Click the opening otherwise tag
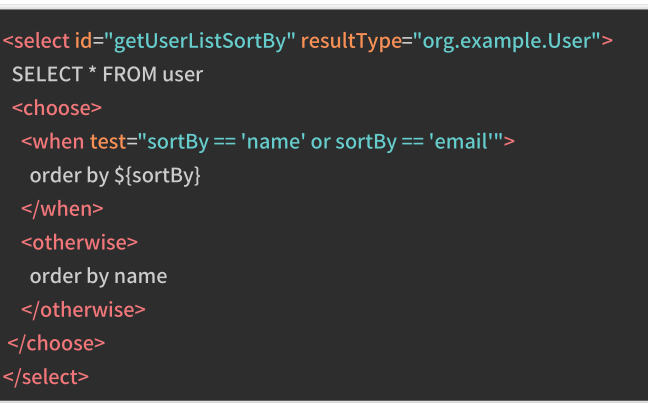Screen dimensions: 648x410 coord(79,242)
